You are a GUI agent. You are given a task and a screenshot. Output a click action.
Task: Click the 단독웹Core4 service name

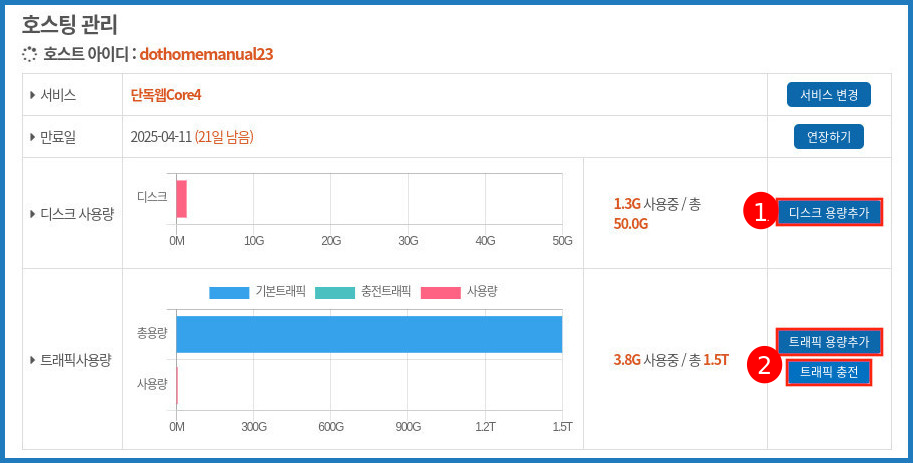[x=166, y=96]
